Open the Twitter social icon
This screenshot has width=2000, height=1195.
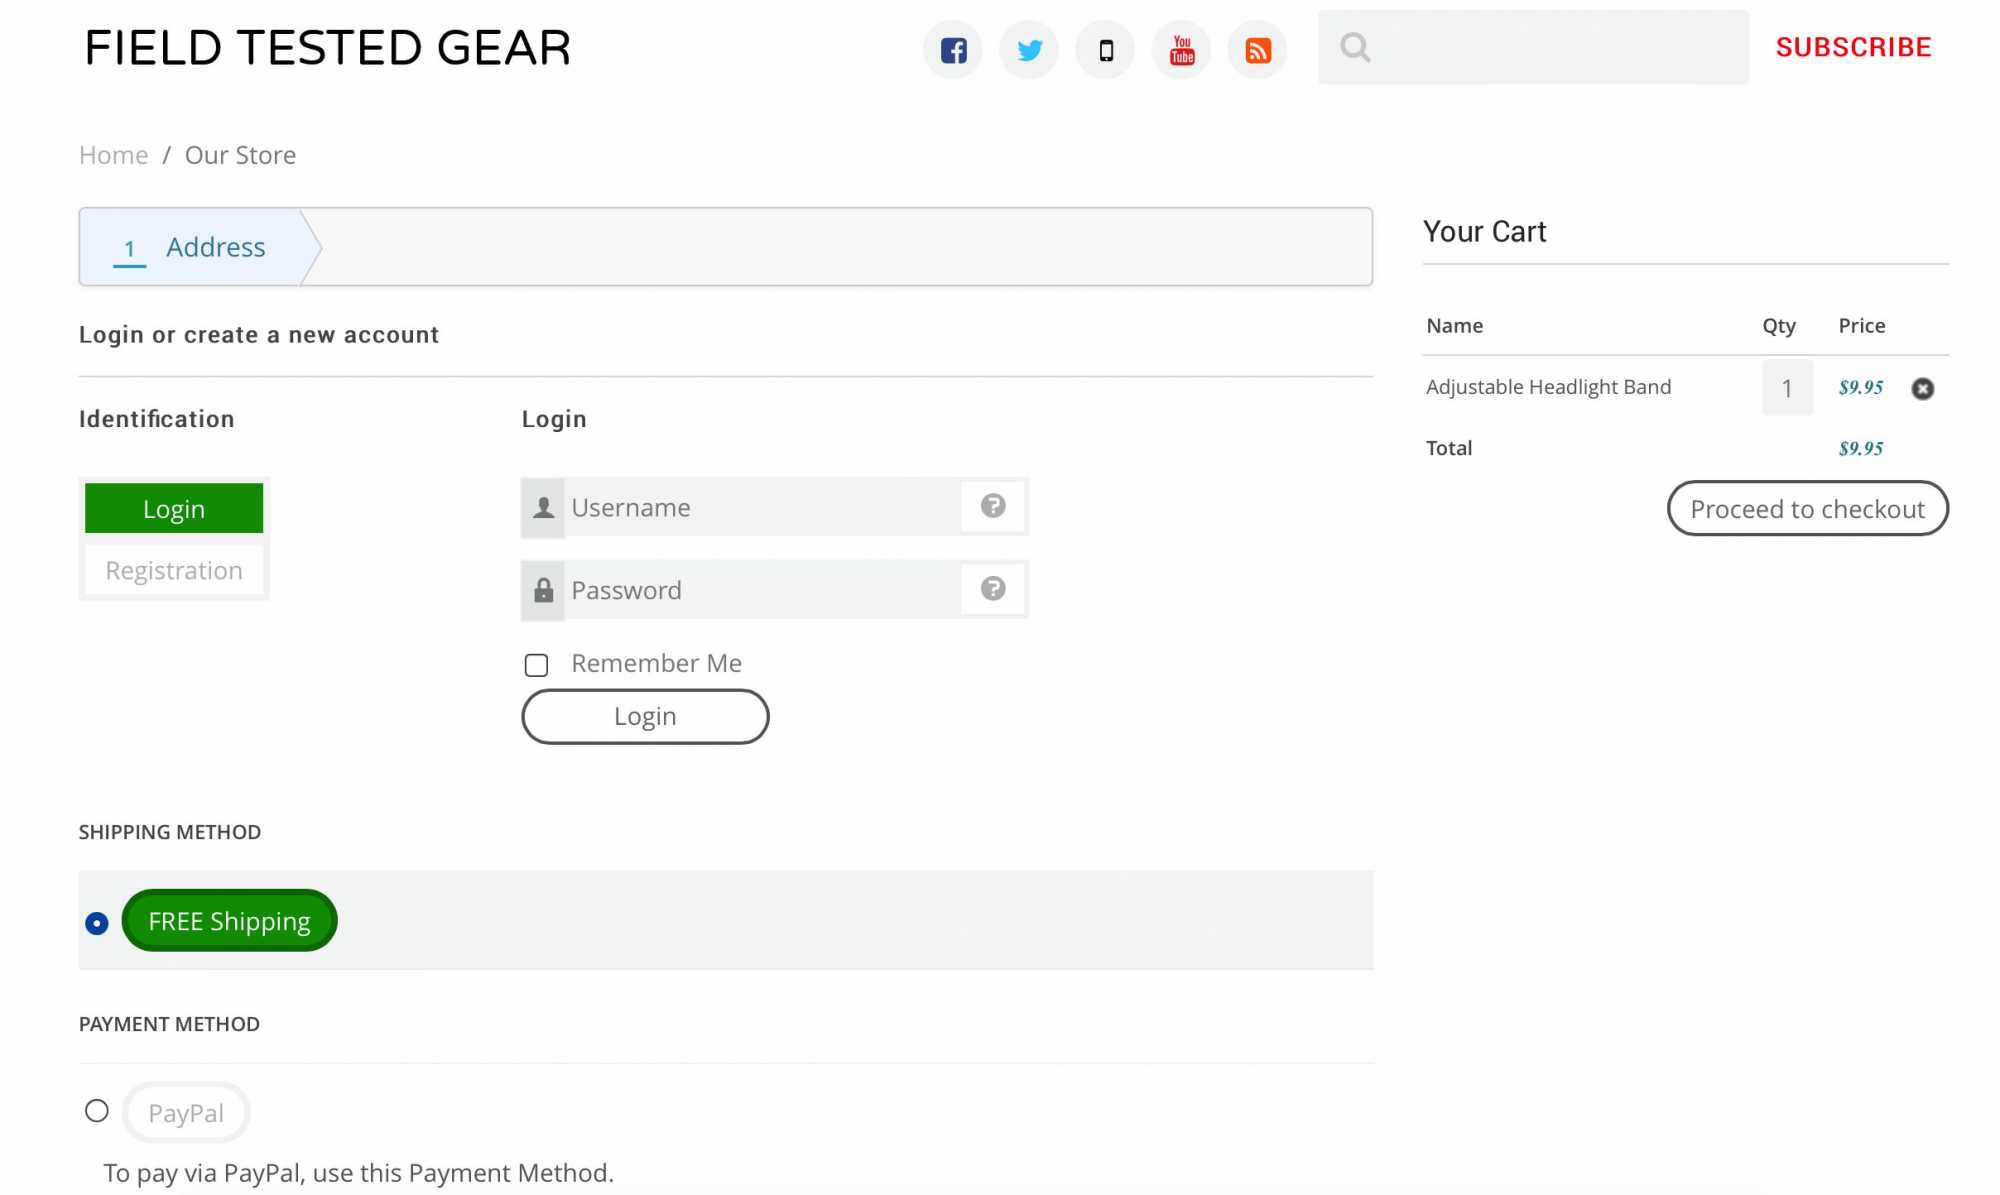[1029, 50]
